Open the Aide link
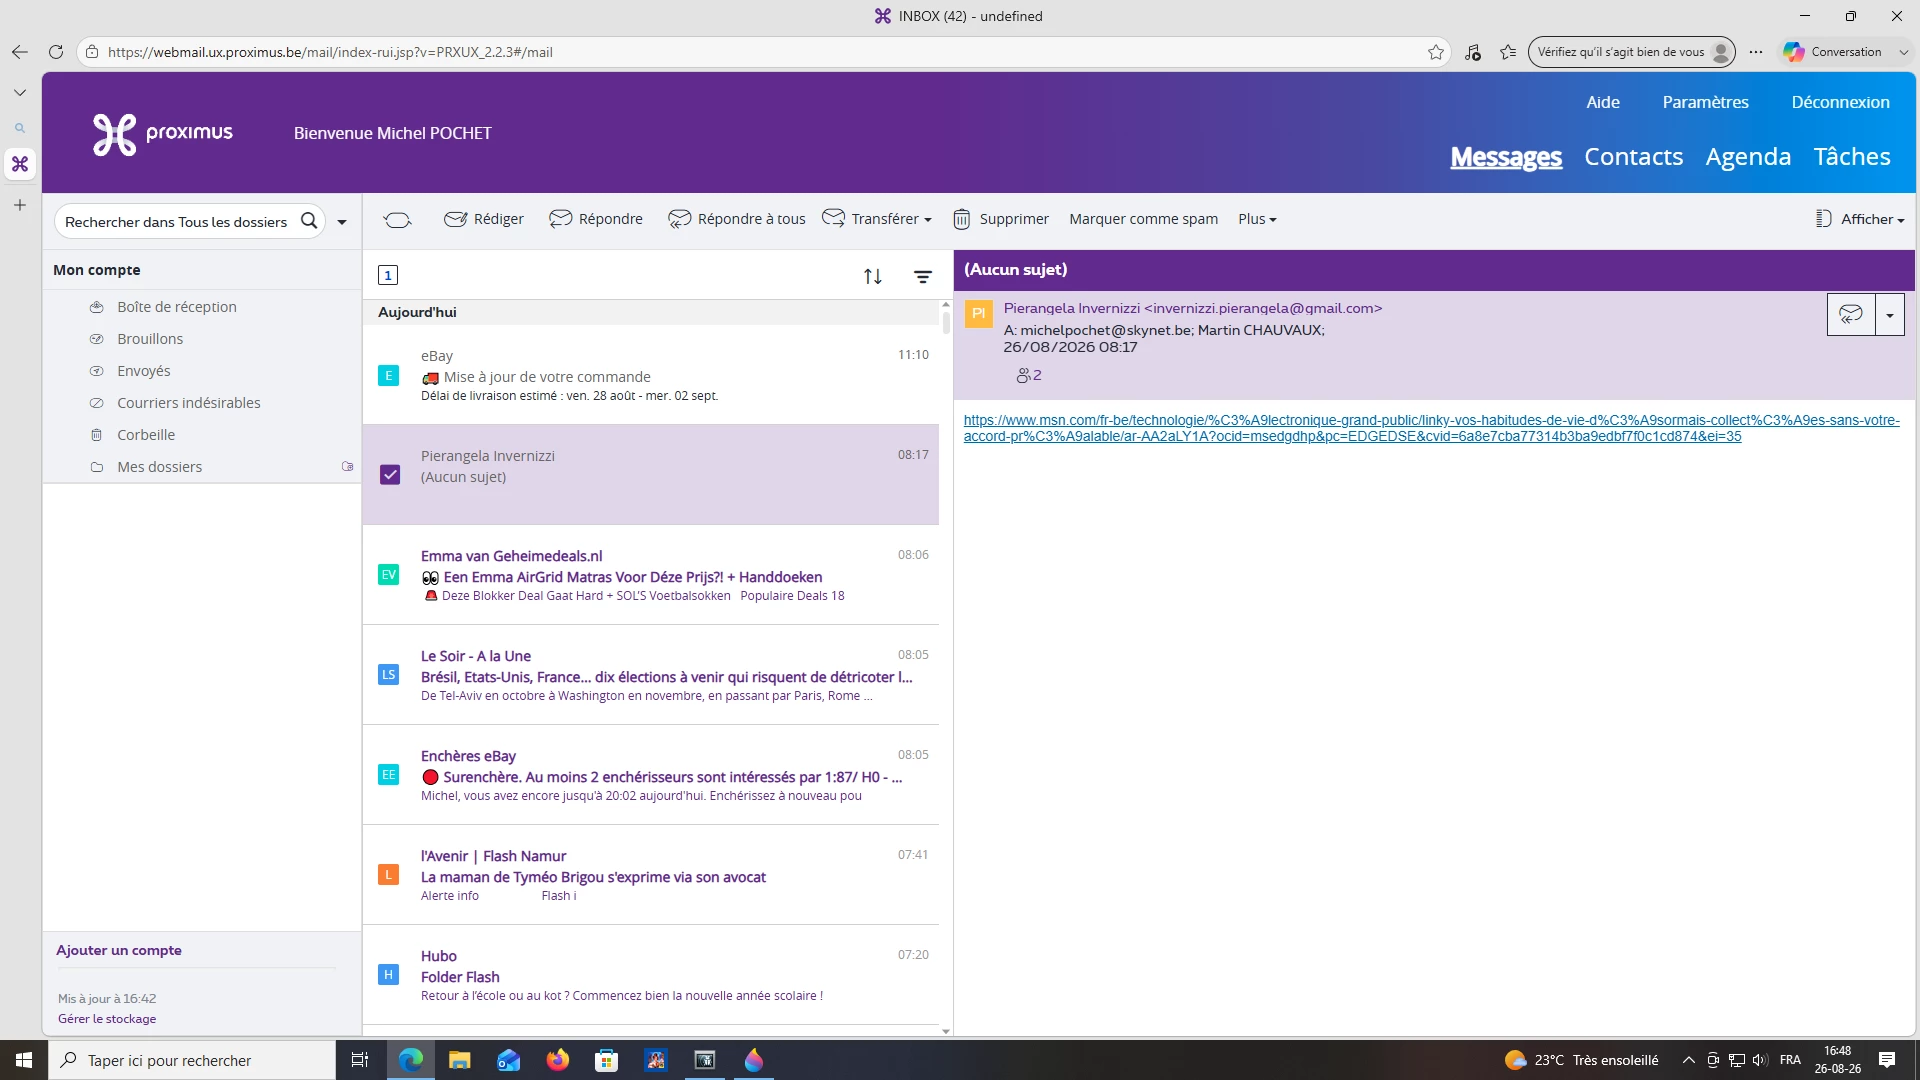 [1603, 102]
